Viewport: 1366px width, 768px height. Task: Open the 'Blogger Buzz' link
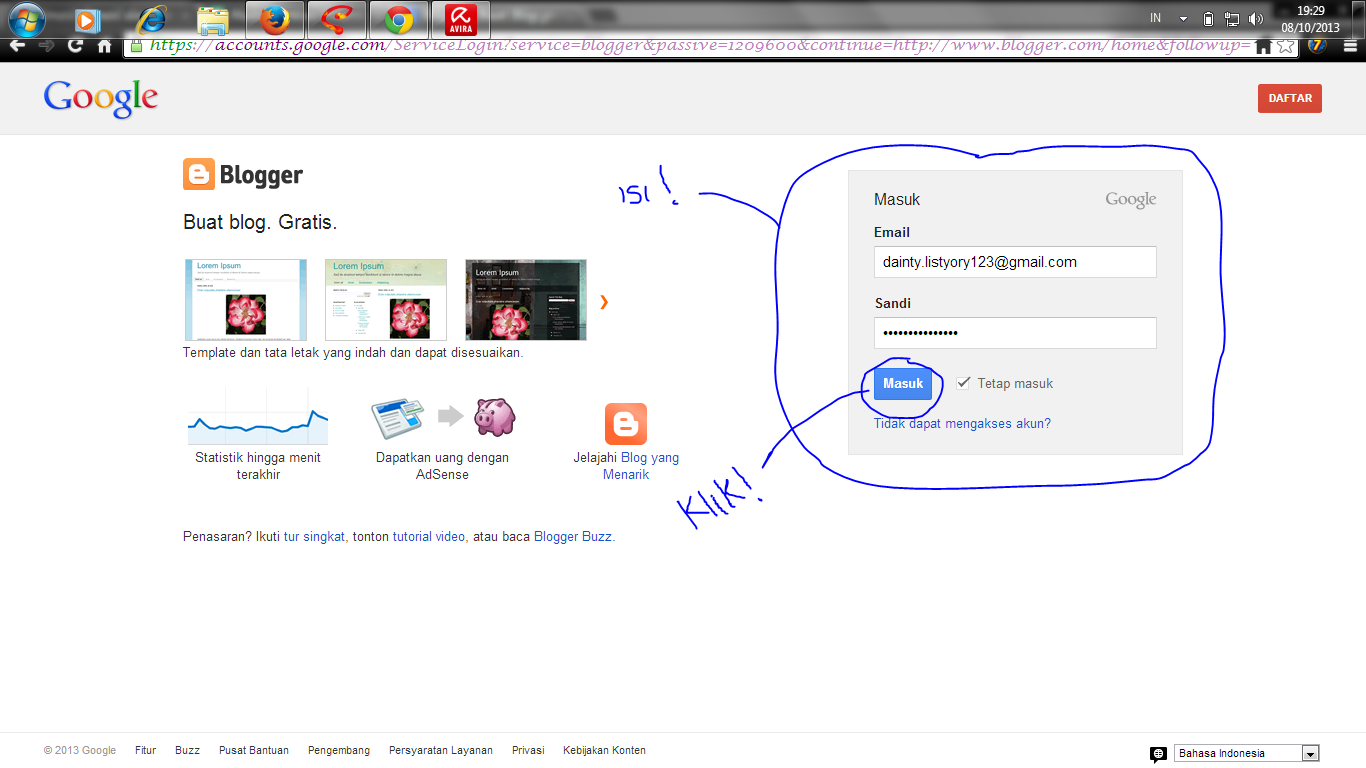pyautogui.click(x=573, y=537)
